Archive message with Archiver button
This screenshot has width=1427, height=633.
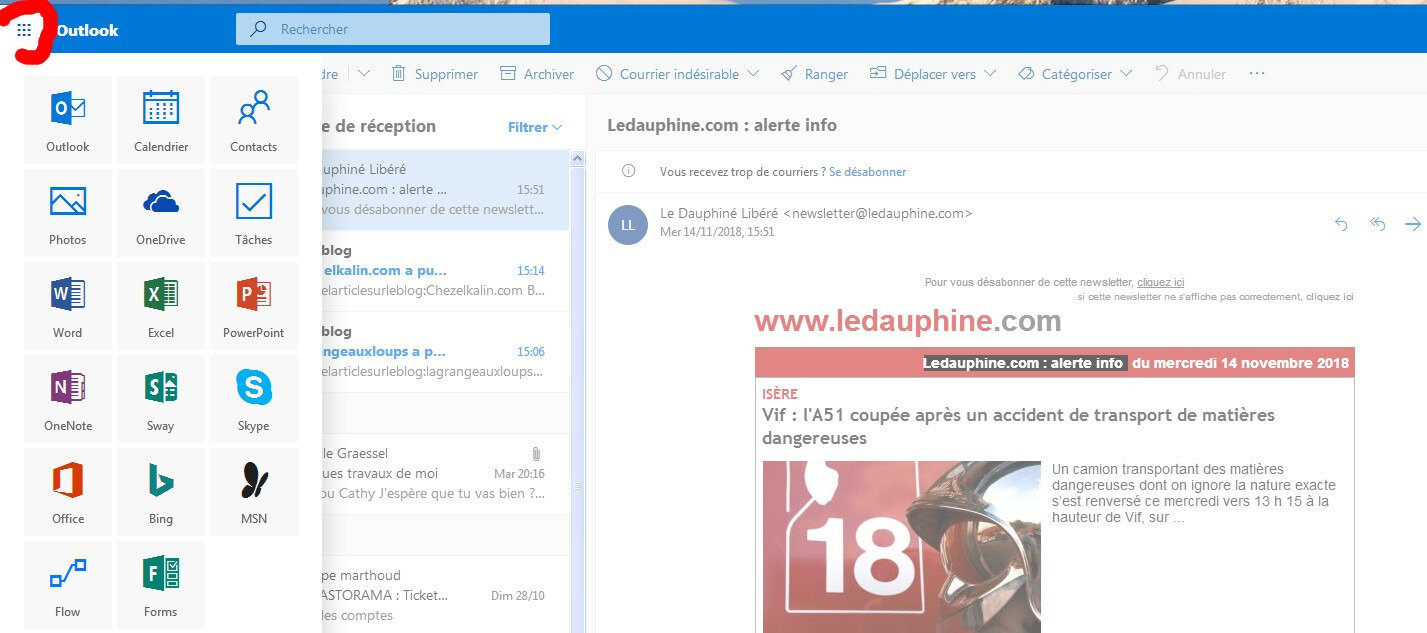(537, 74)
